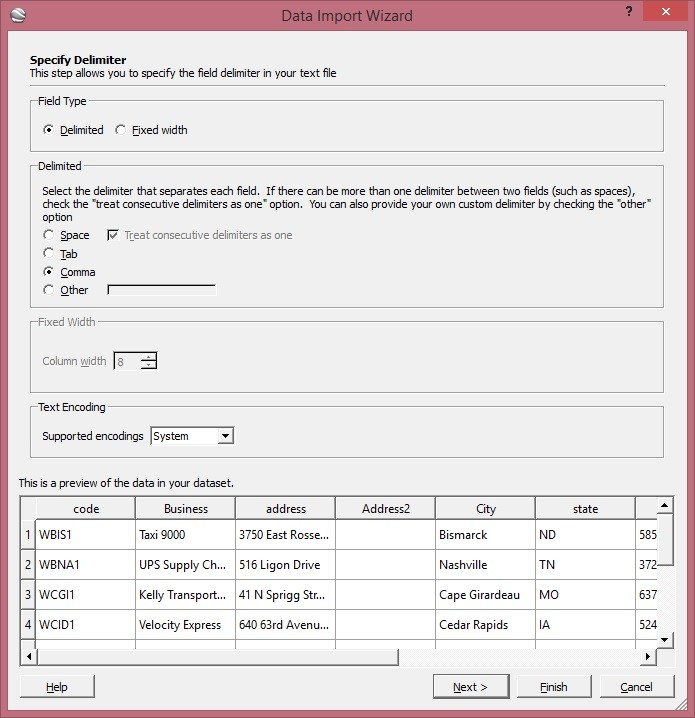Click the WCID1 code cell
Viewport: 695px width, 718px height.
coord(86,625)
